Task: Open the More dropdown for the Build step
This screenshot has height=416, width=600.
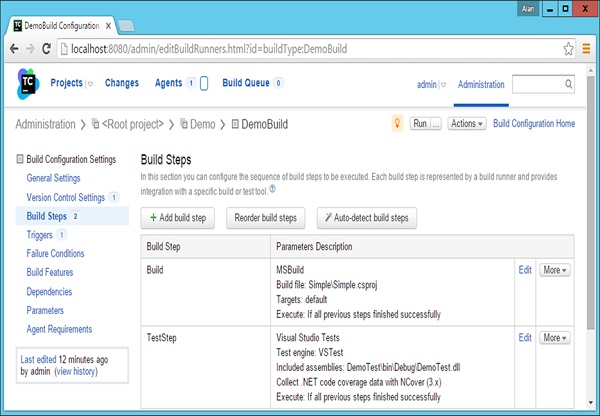Action: point(554,270)
